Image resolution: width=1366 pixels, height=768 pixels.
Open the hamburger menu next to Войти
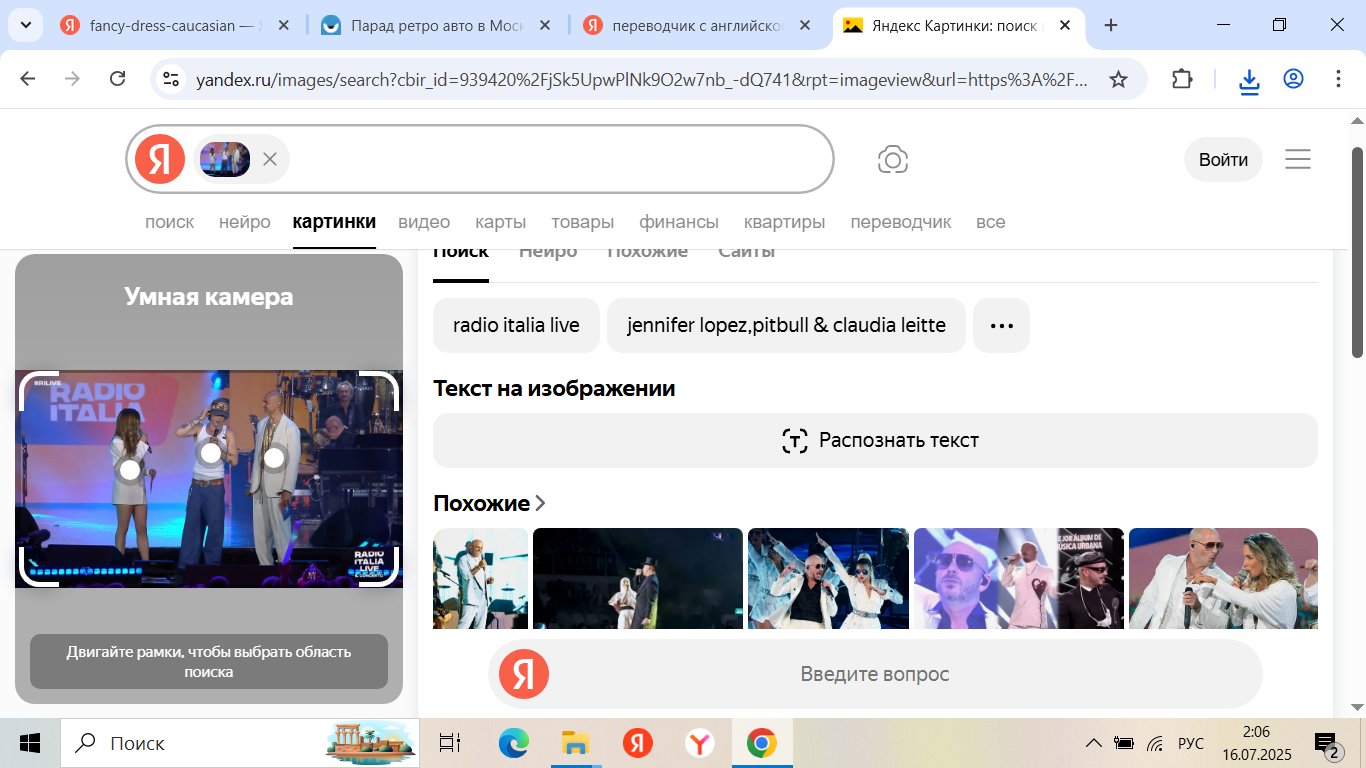coord(1297,160)
